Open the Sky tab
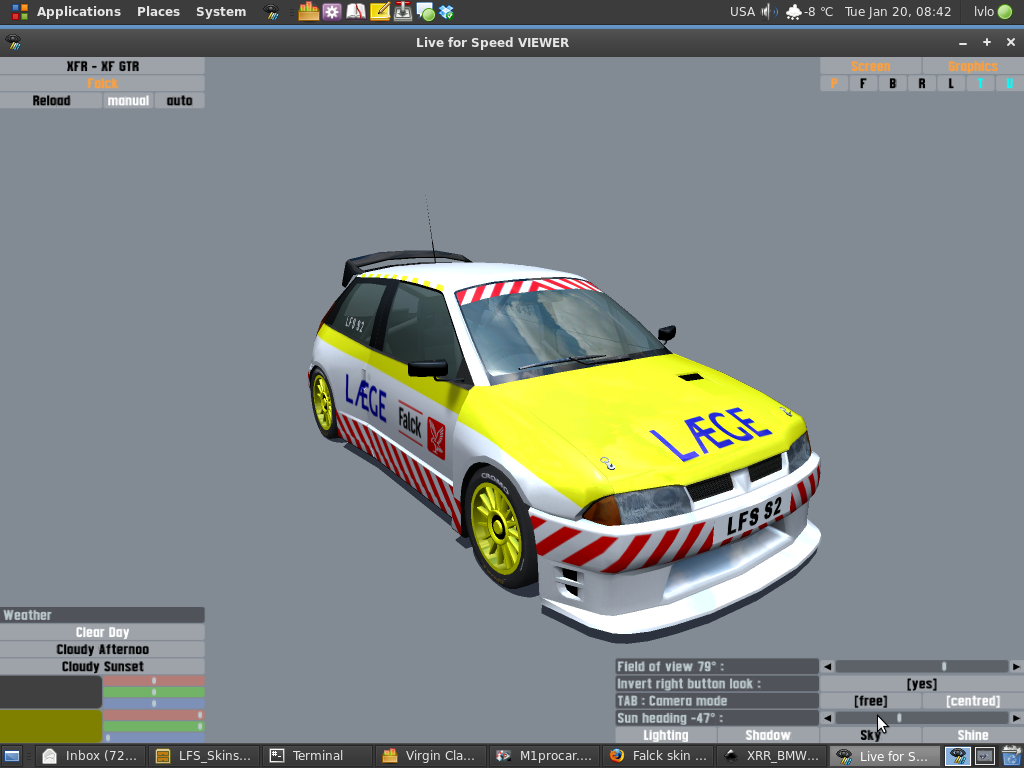This screenshot has width=1024, height=768. click(870, 735)
